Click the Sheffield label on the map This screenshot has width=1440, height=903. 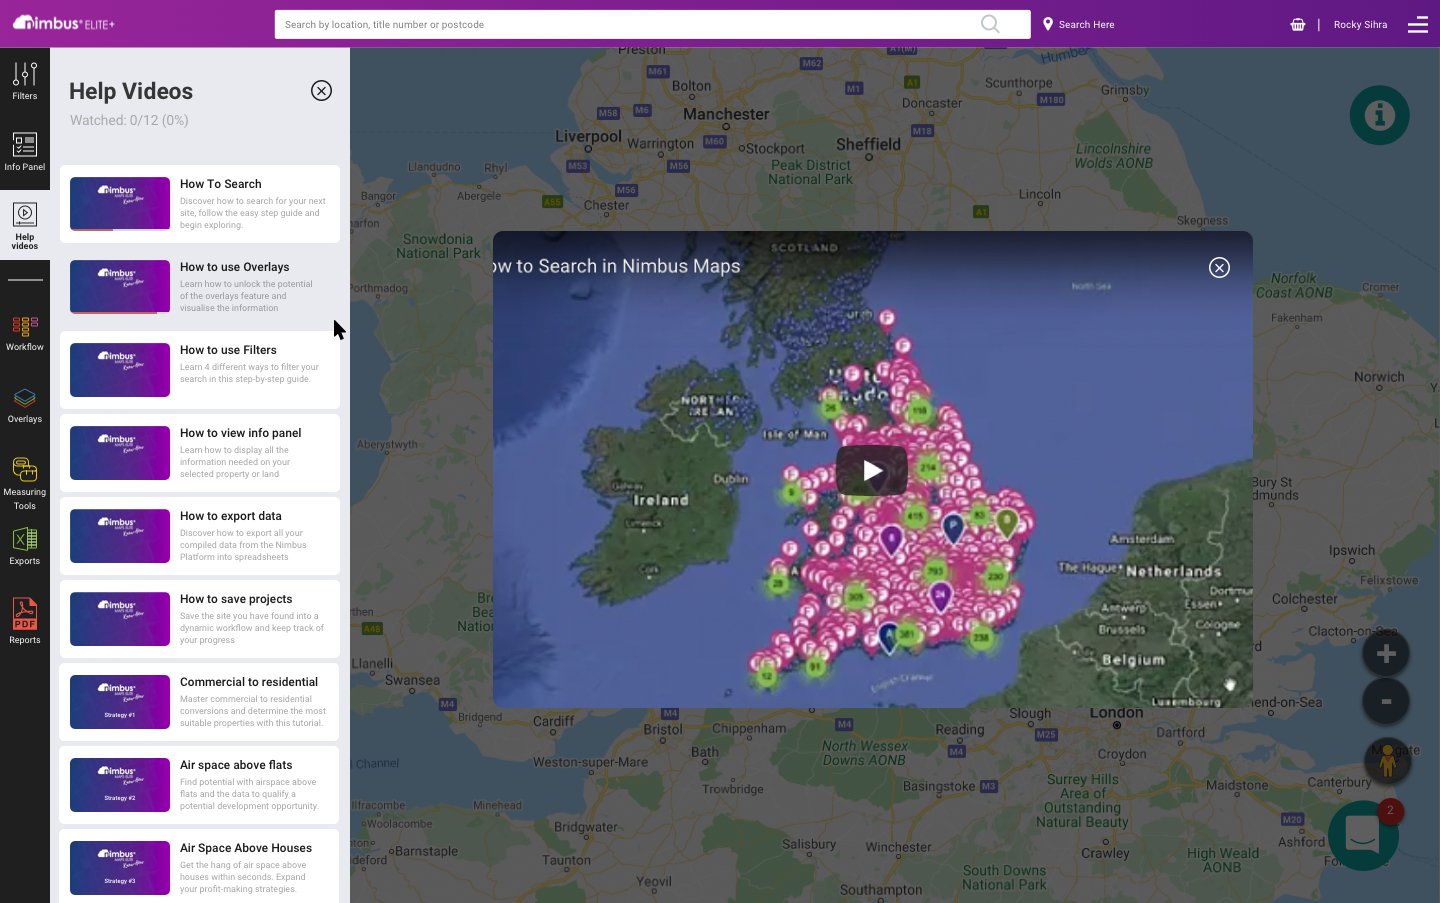(x=868, y=144)
